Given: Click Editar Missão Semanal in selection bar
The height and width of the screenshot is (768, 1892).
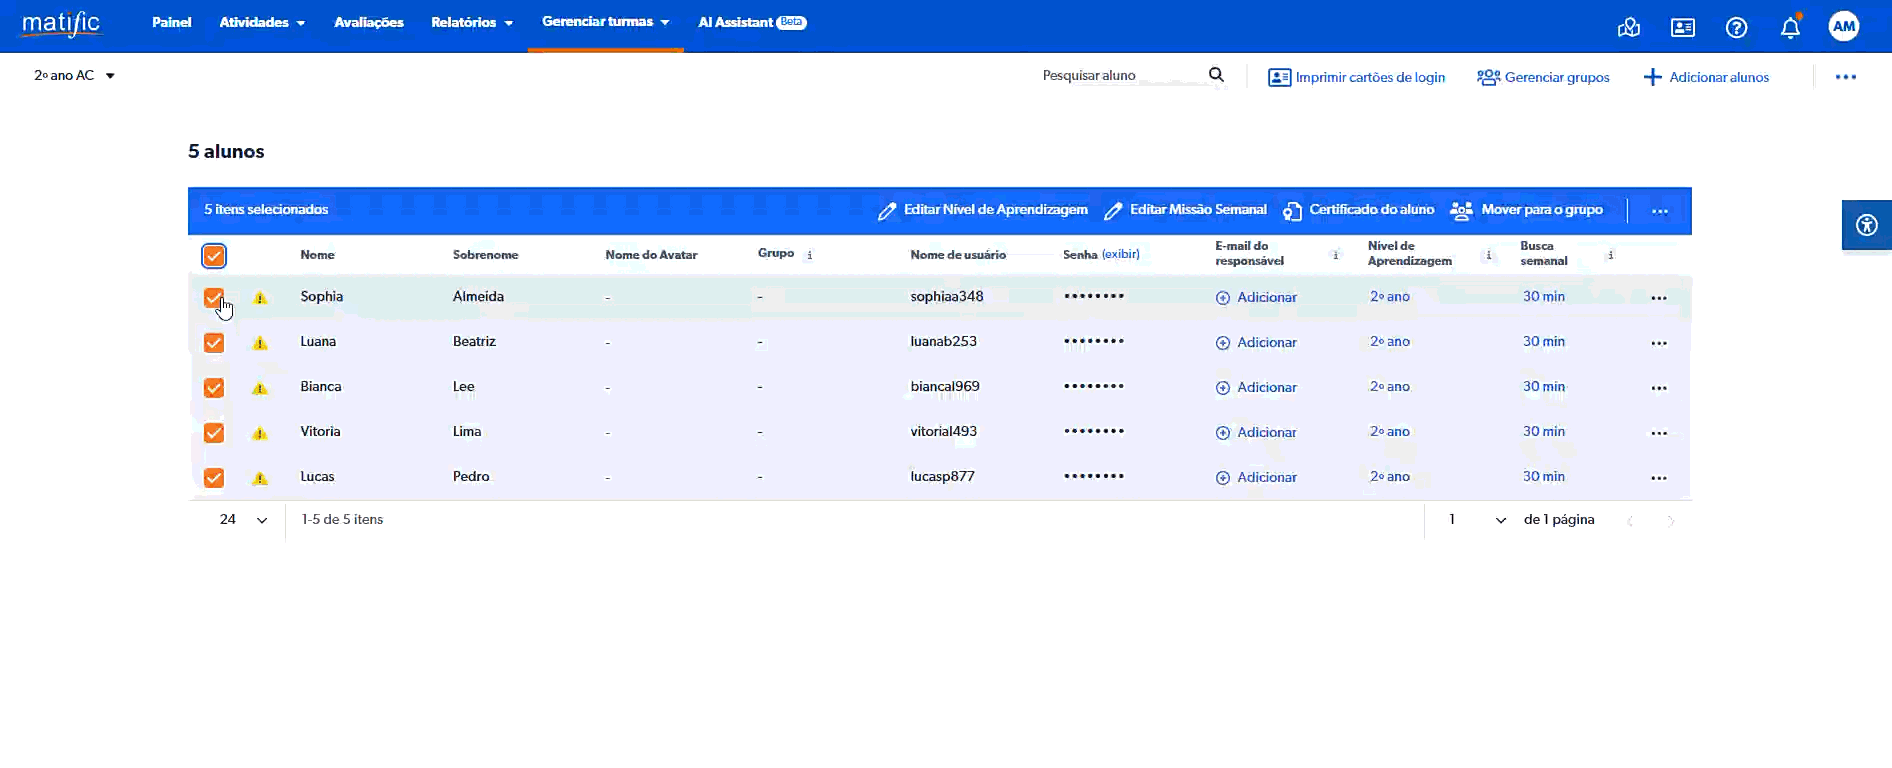Looking at the screenshot, I should click(1185, 210).
